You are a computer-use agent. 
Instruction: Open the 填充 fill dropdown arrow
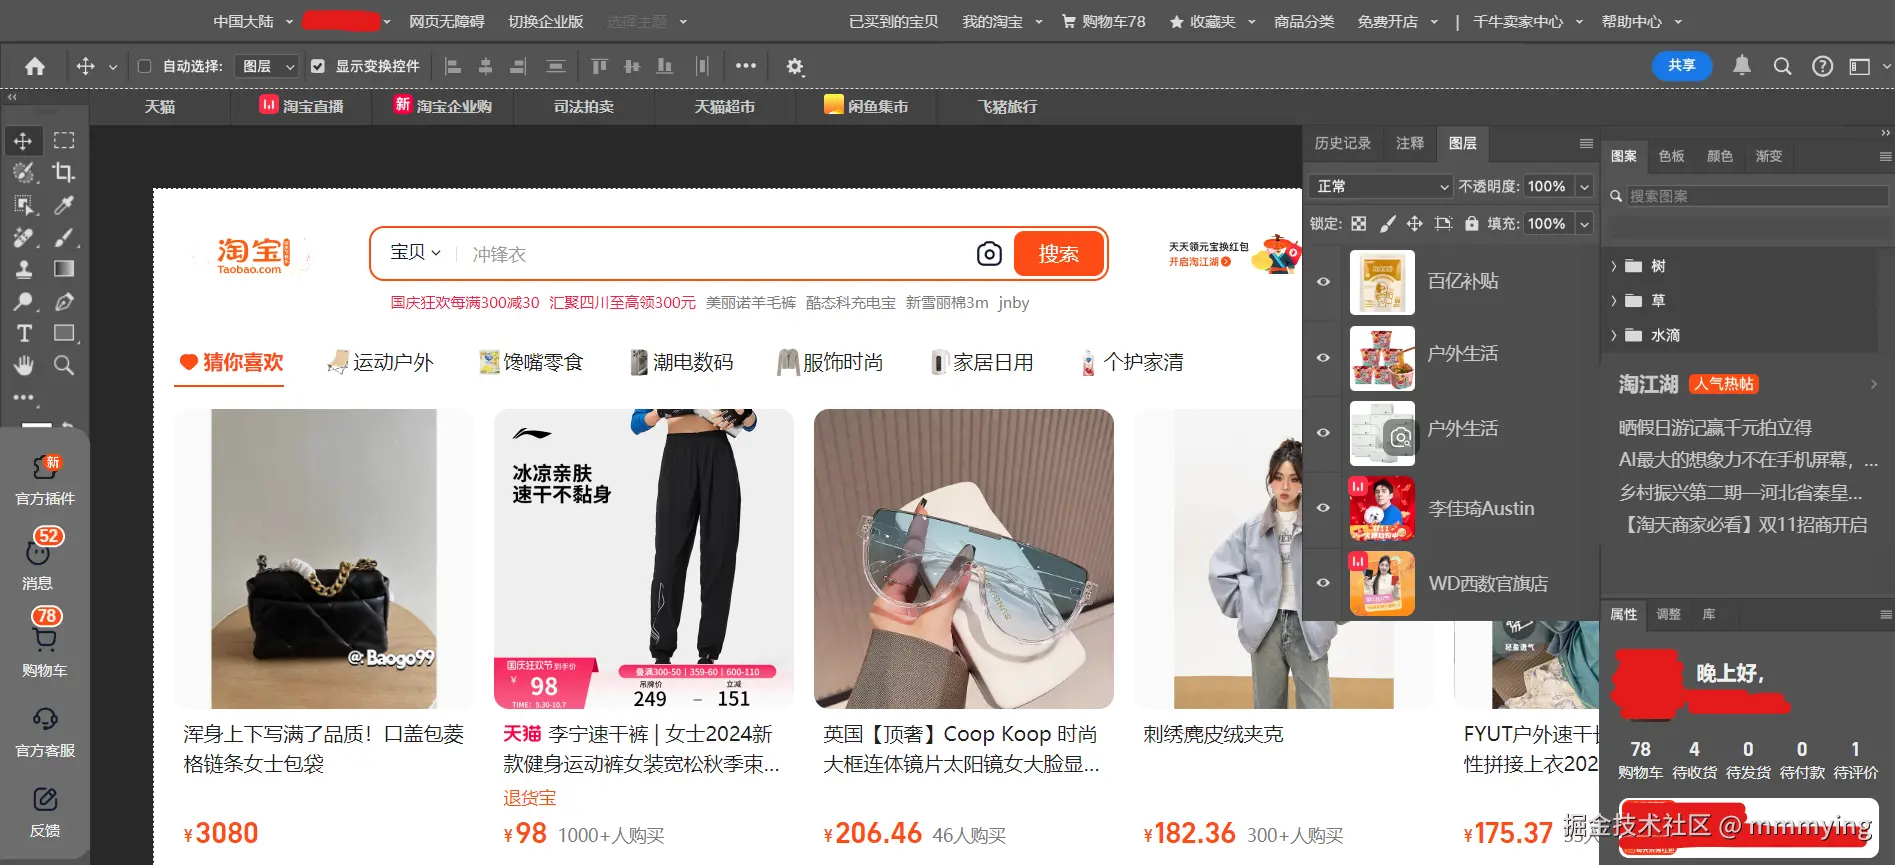pos(1584,224)
